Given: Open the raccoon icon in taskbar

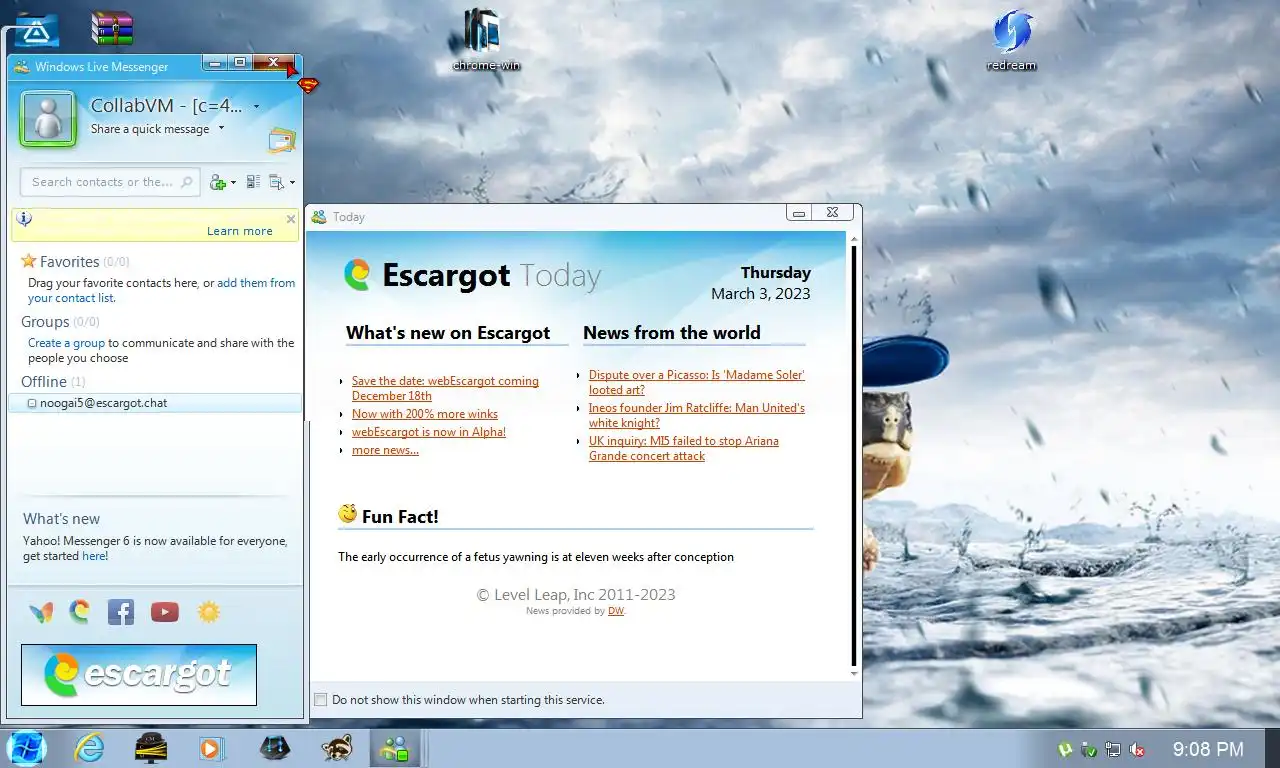Looking at the screenshot, I should tap(337, 748).
